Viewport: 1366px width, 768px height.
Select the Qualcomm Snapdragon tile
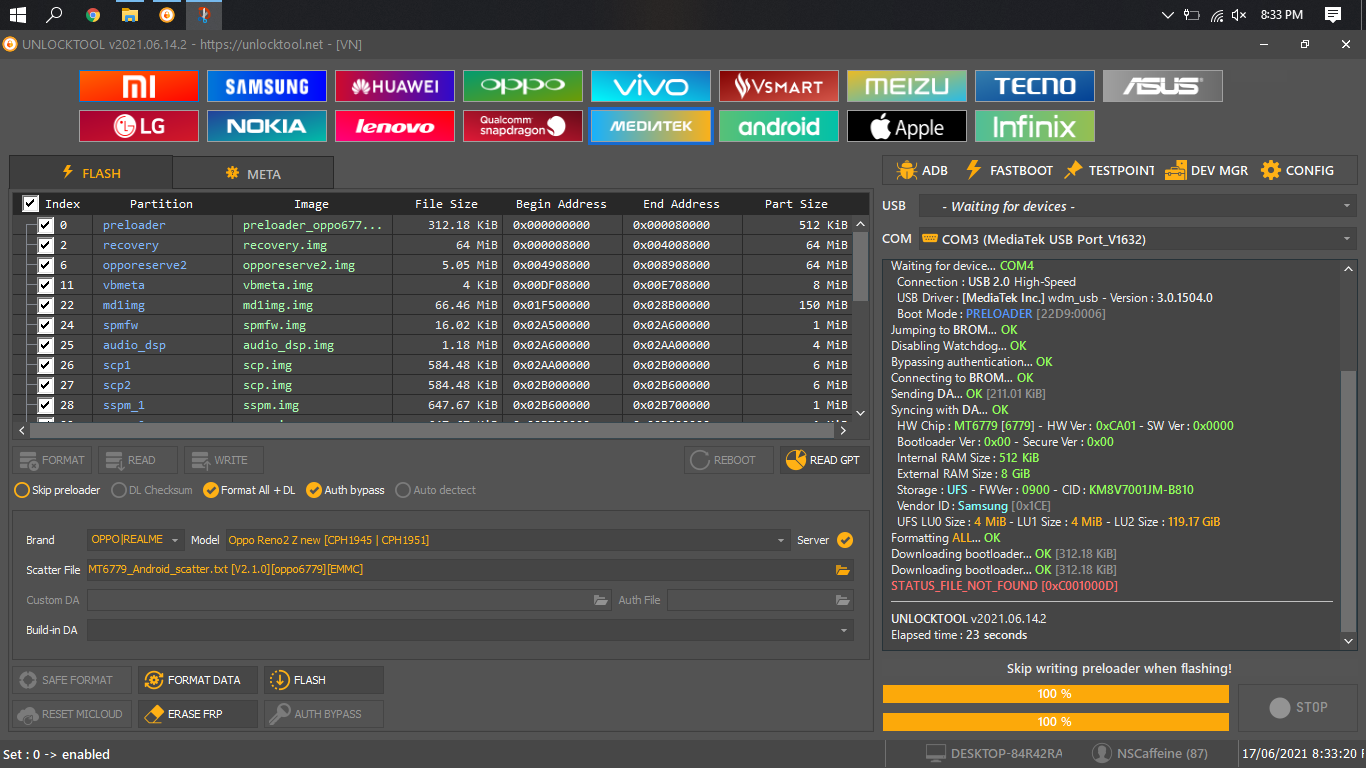coord(523,126)
